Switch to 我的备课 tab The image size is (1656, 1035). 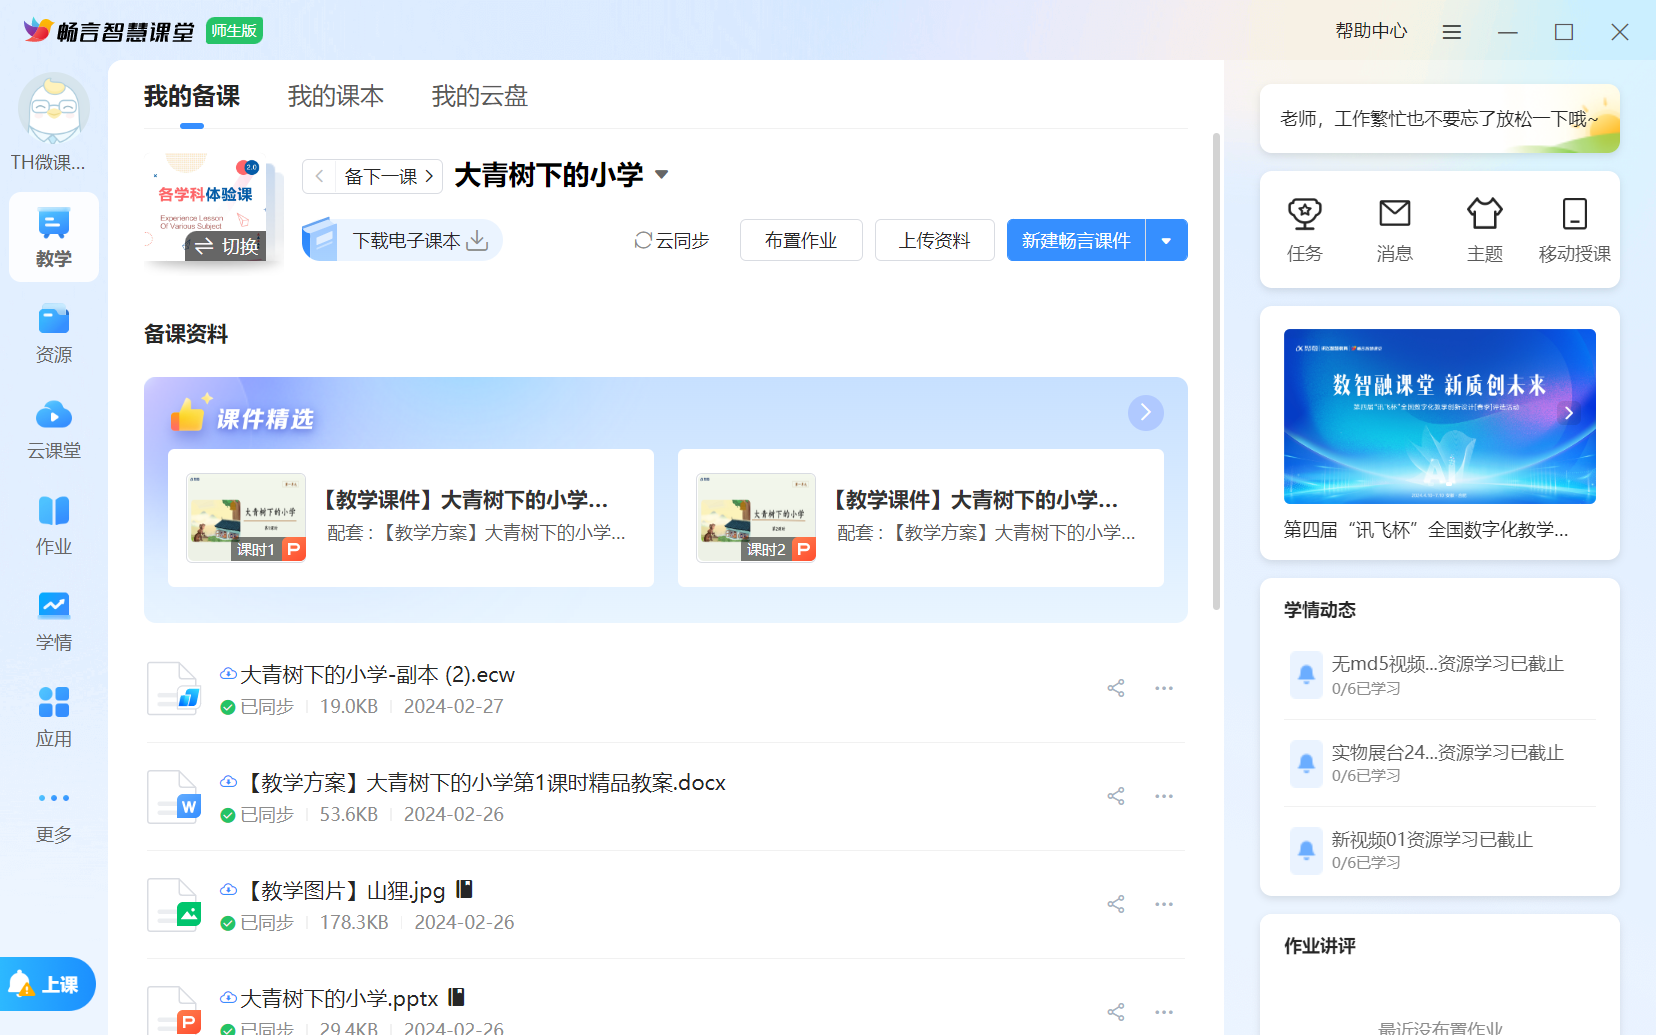192,97
